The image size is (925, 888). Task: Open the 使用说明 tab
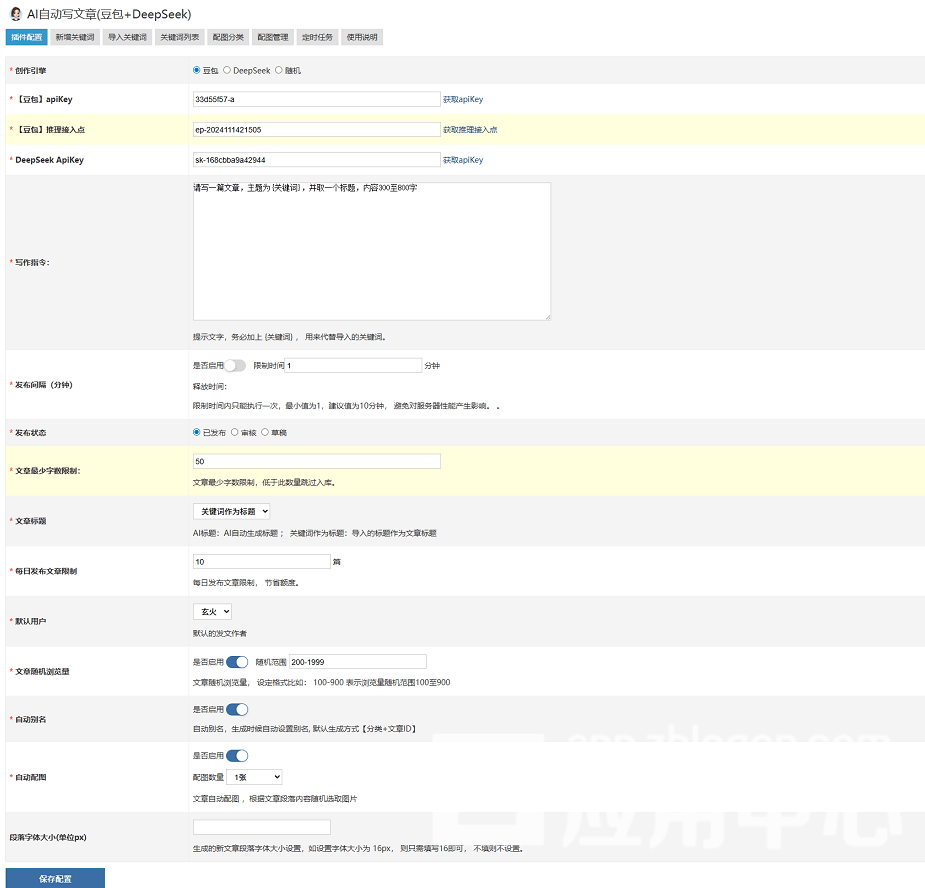[362, 37]
